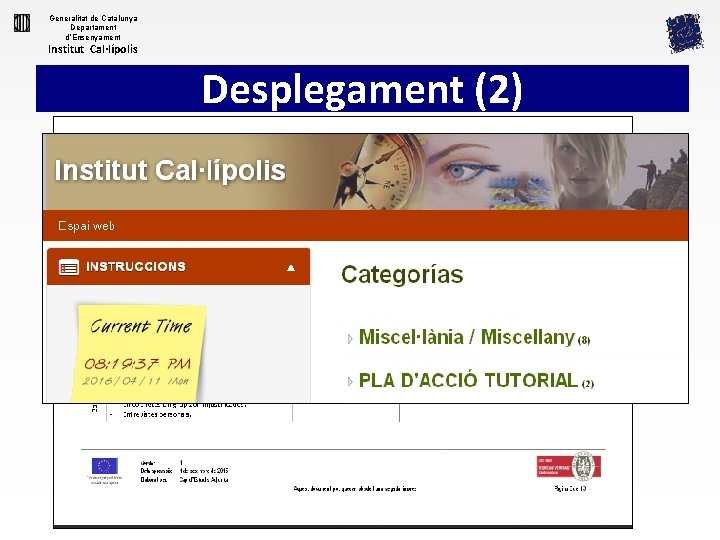The image size is (720, 540).
Task: Collapse the INSTRUCCIONS panel with the up arrow
Action: coord(291,268)
